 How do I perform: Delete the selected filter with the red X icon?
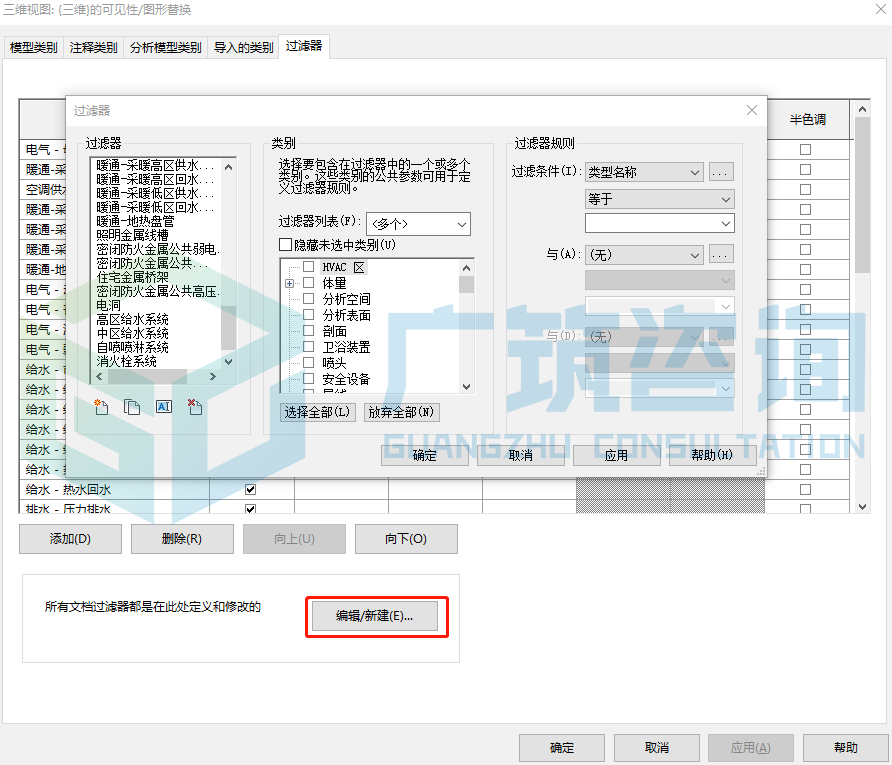pos(196,408)
